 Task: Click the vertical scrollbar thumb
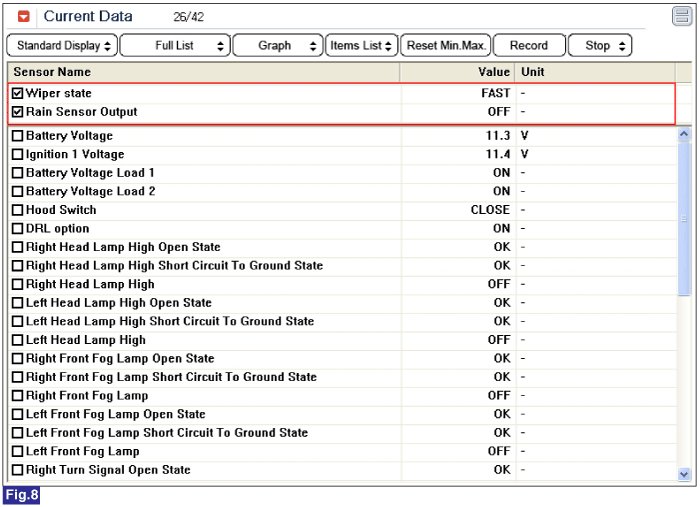(x=684, y=220)
